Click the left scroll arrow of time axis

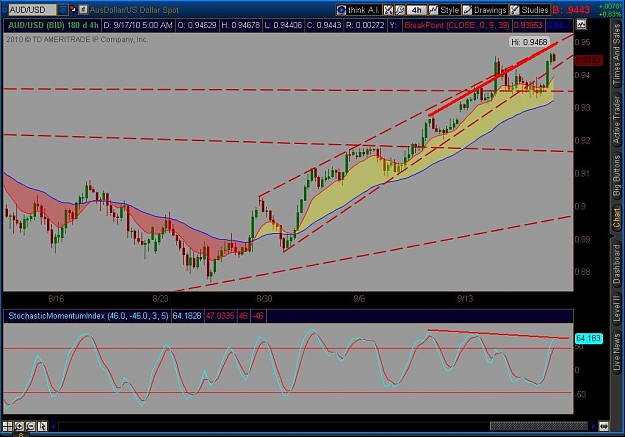(53, 426)
